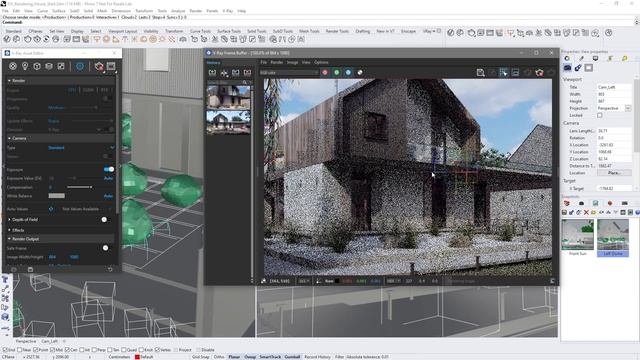This screenshot has height=360, width=640.
Task: Click first history save icon in Frame Buffer
Action: (212, 73)
